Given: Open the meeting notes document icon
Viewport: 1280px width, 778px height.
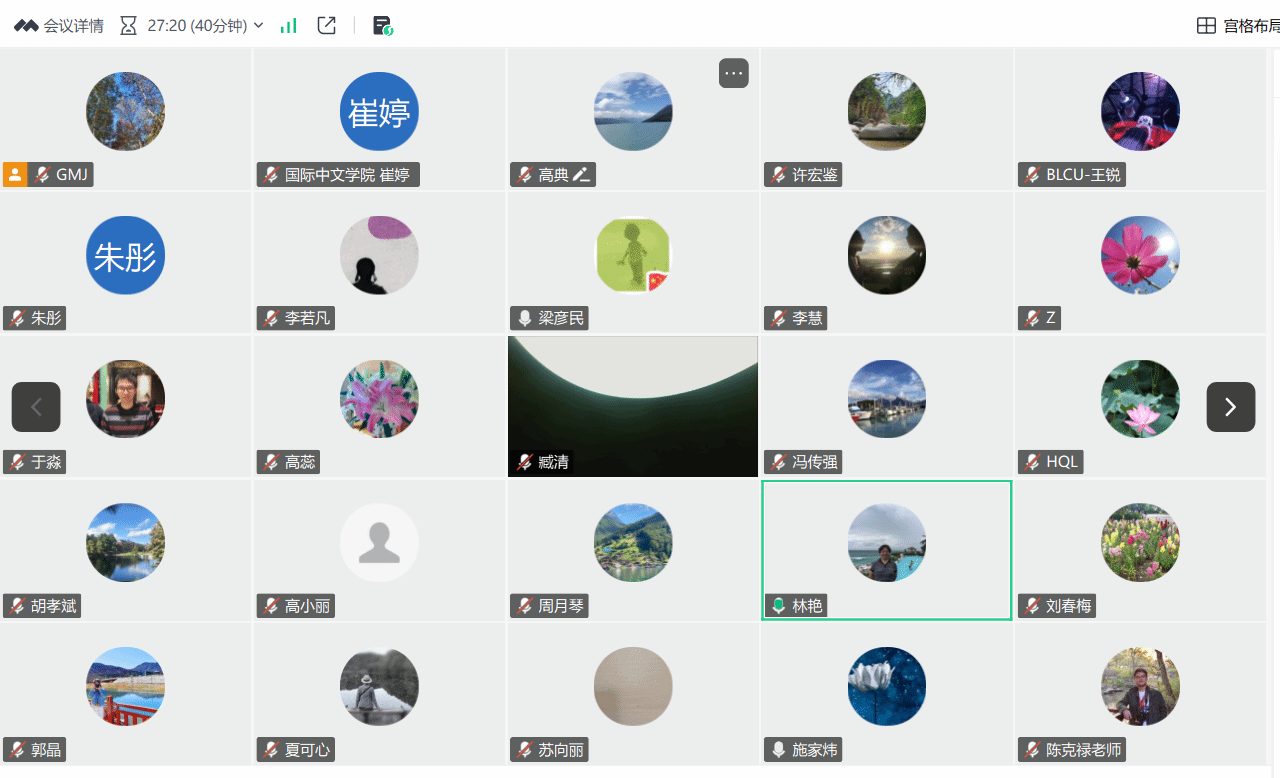Looking at the screenshot, I should pos(382,26).
